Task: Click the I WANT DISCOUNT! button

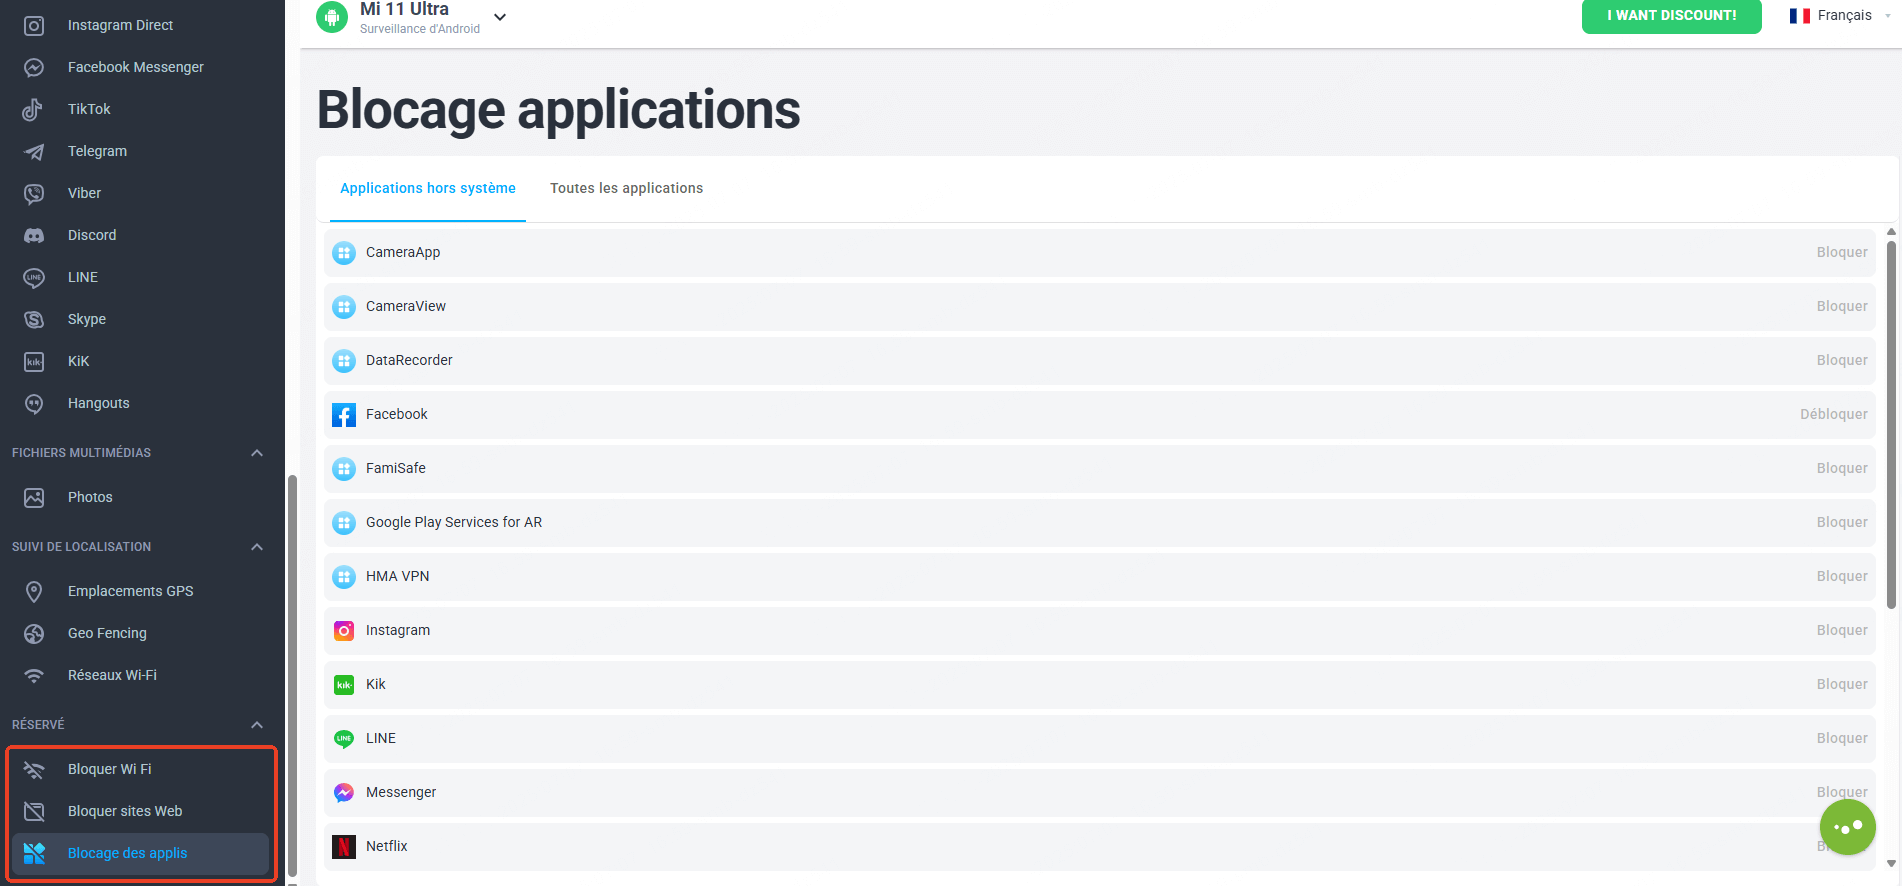Action: (x=1671, y=16)
